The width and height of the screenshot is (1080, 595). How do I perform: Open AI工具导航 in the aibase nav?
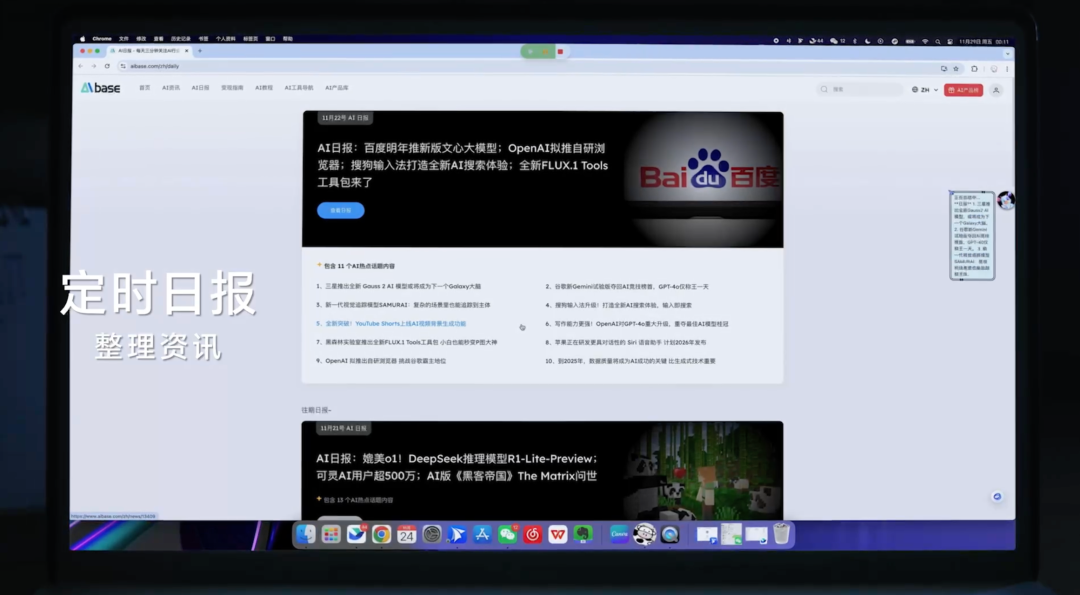[299, 88]
